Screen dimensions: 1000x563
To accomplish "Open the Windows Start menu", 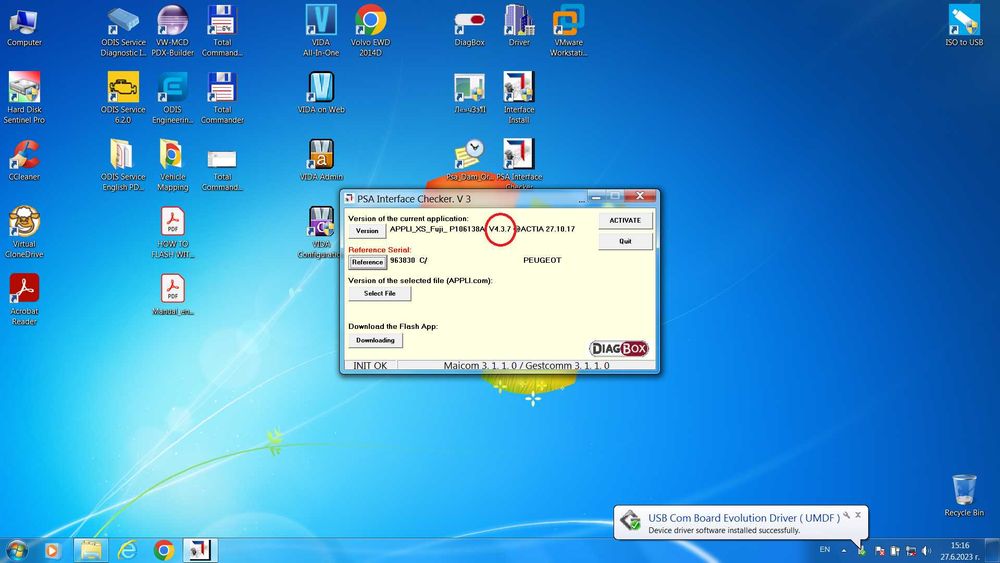I will coord(17,550).
